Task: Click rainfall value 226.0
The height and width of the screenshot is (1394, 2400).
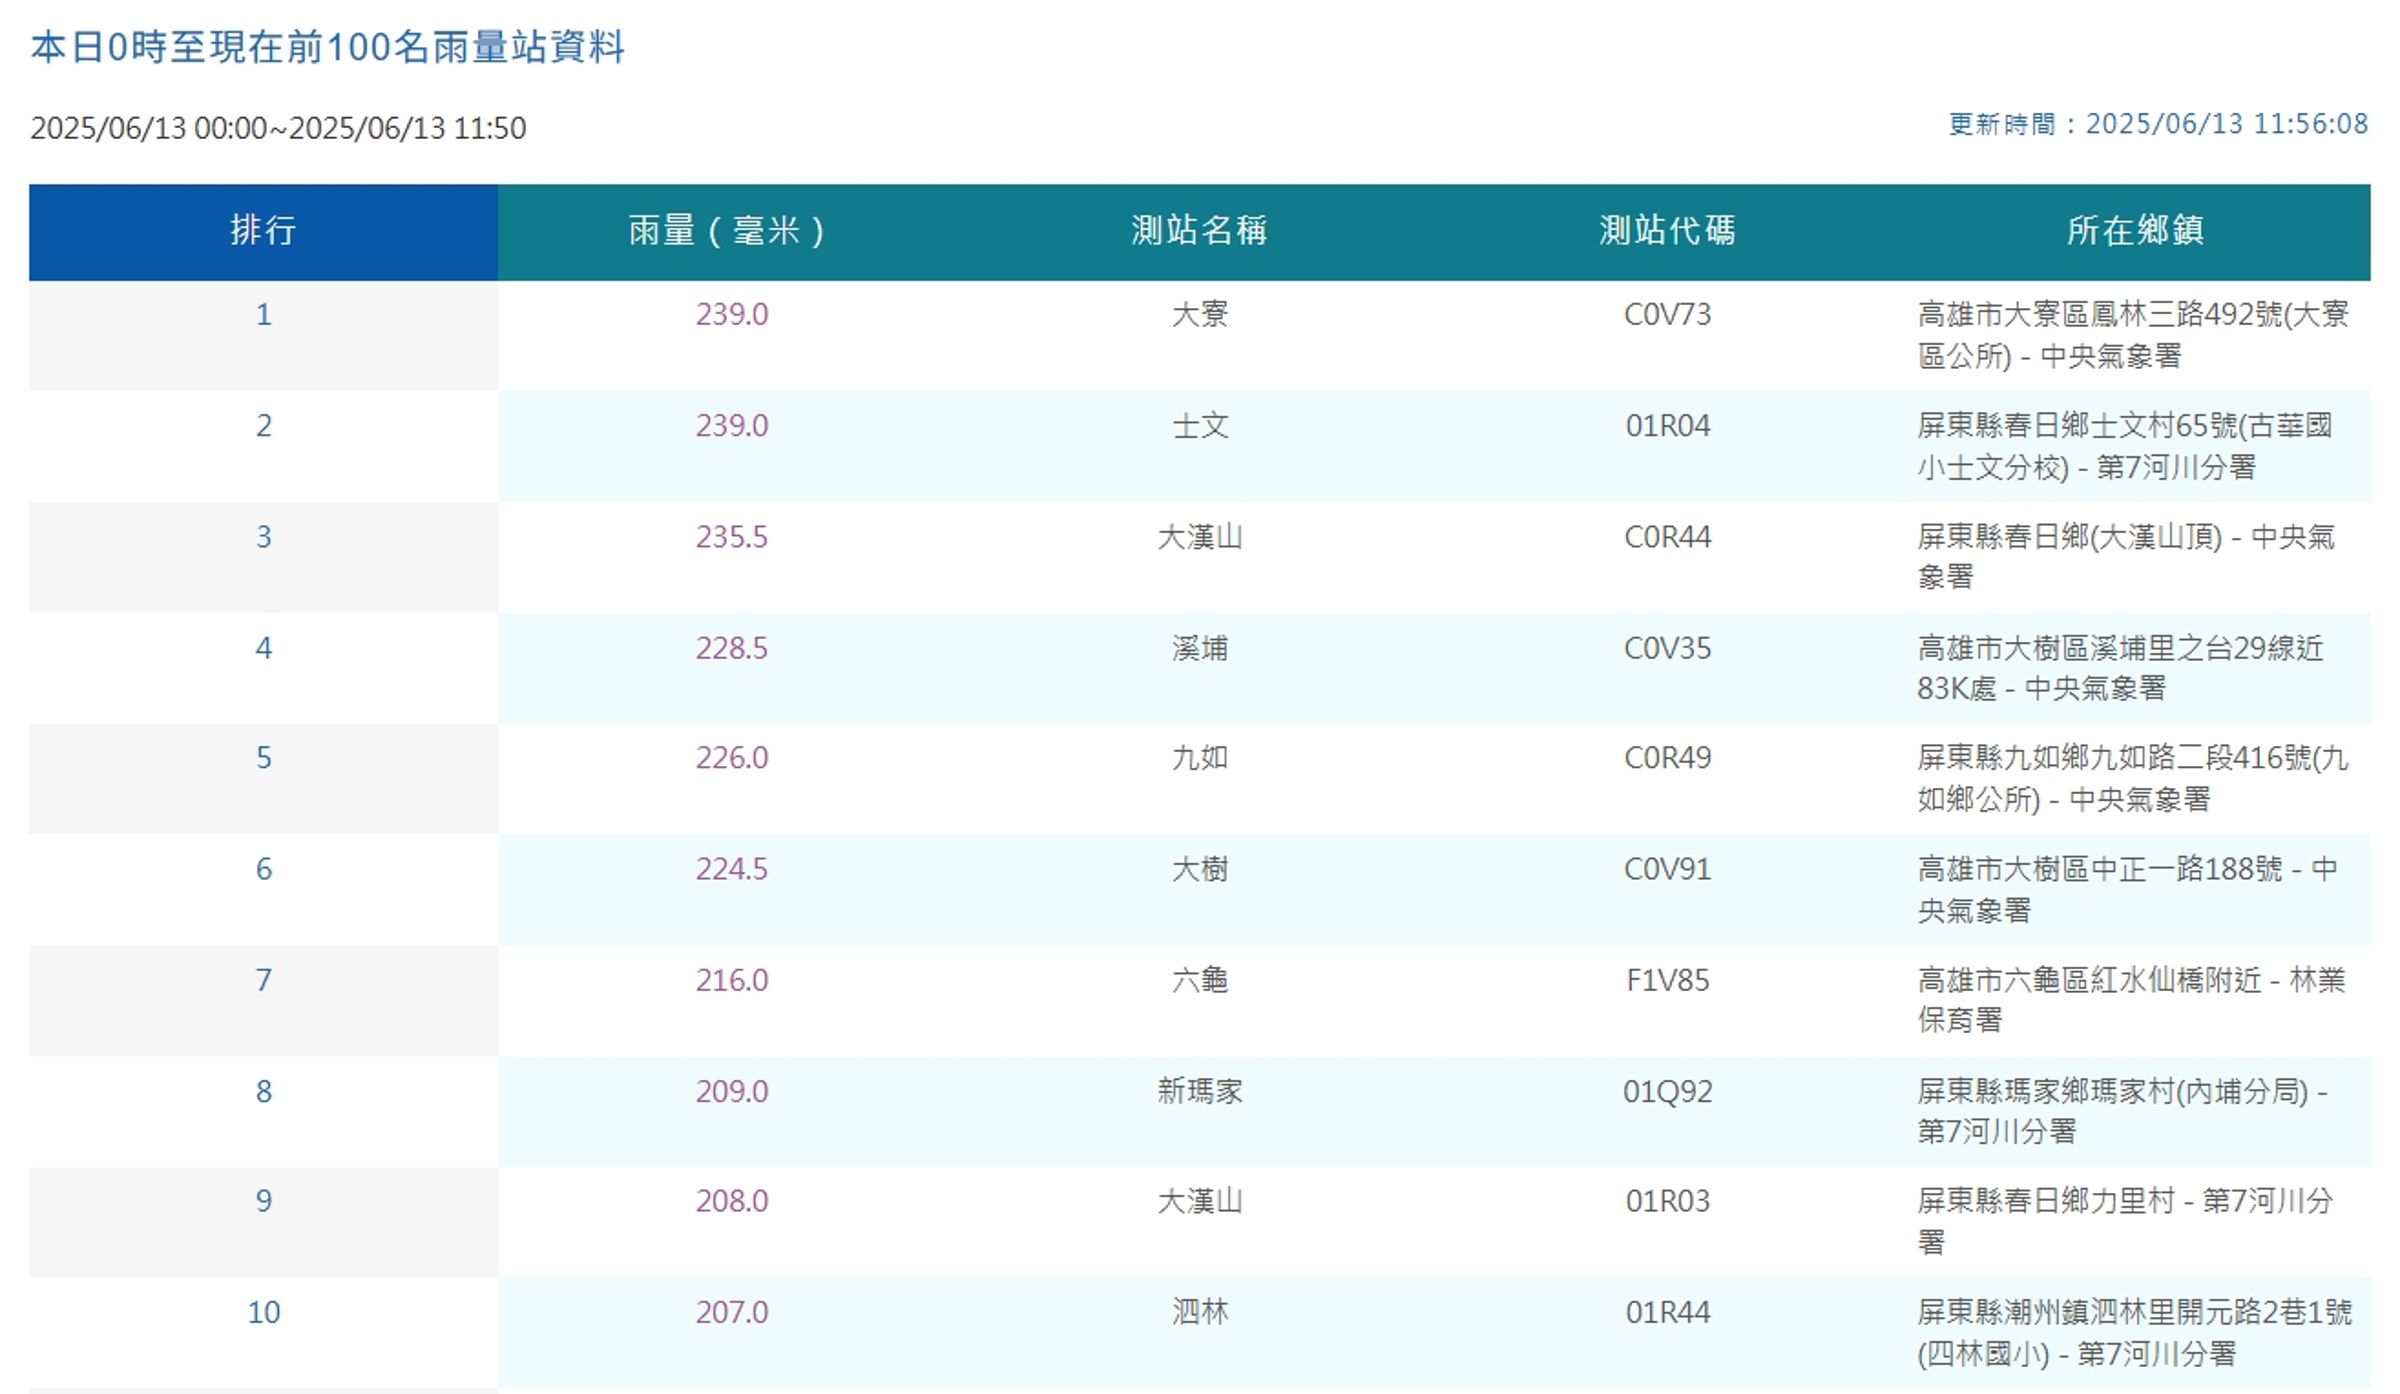Action: (732, 758)
